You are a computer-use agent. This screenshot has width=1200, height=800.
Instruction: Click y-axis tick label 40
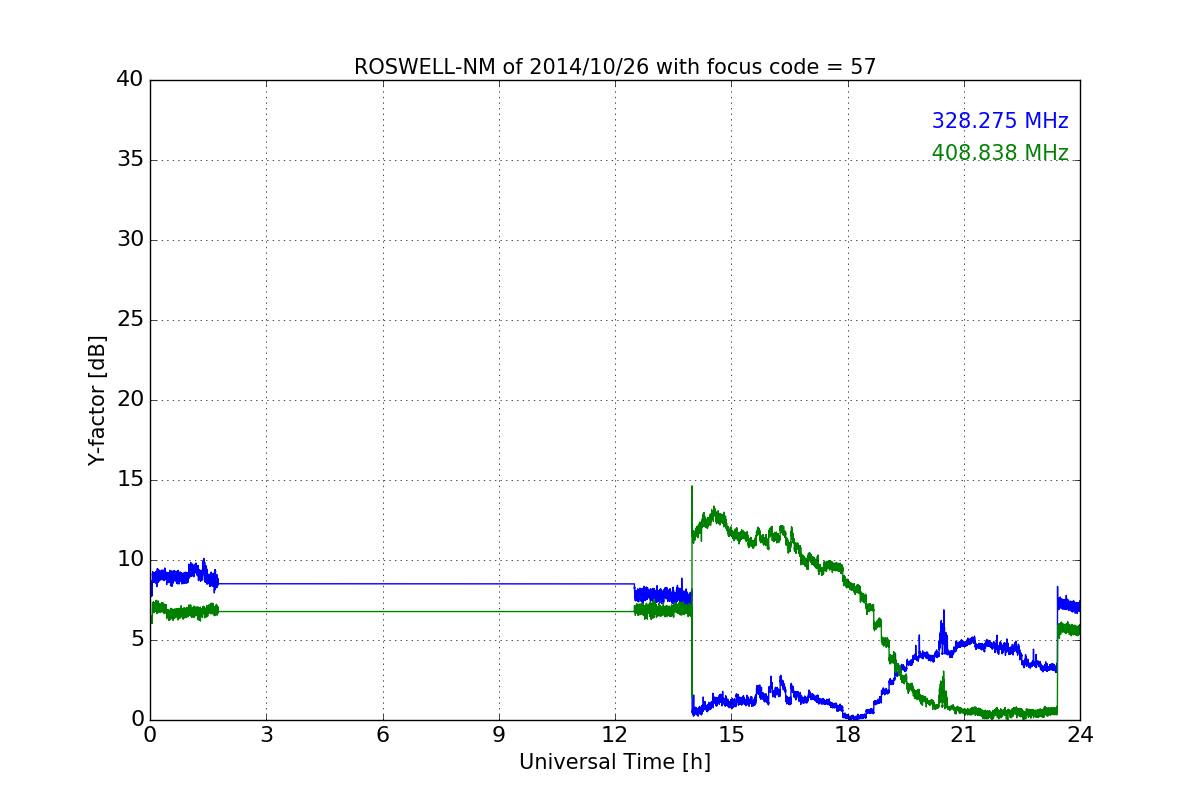129,80
